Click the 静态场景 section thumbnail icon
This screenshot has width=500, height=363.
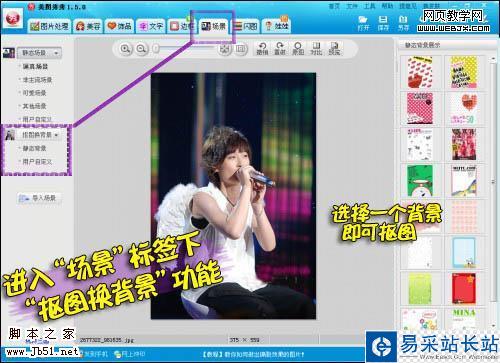click(9, 53)
